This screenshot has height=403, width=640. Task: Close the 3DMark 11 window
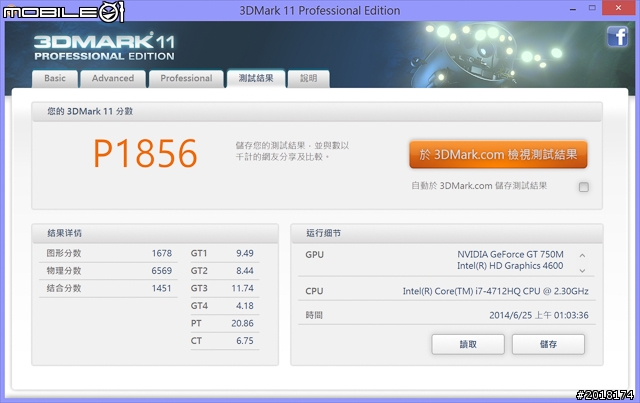(x=619, y=8)
